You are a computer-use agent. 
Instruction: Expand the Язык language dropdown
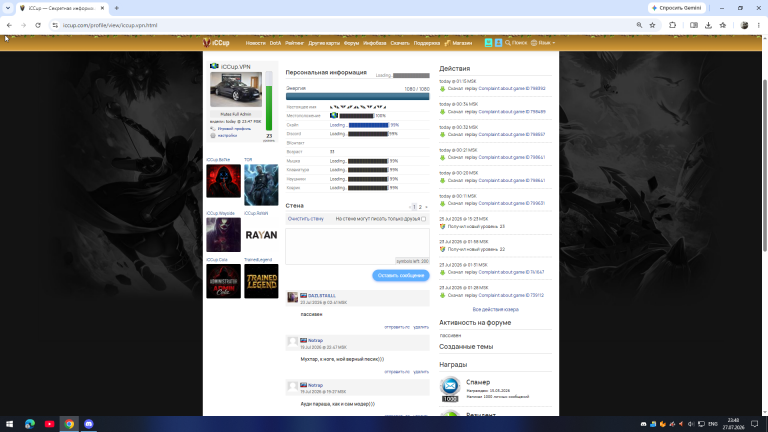[x=543, y=43]
